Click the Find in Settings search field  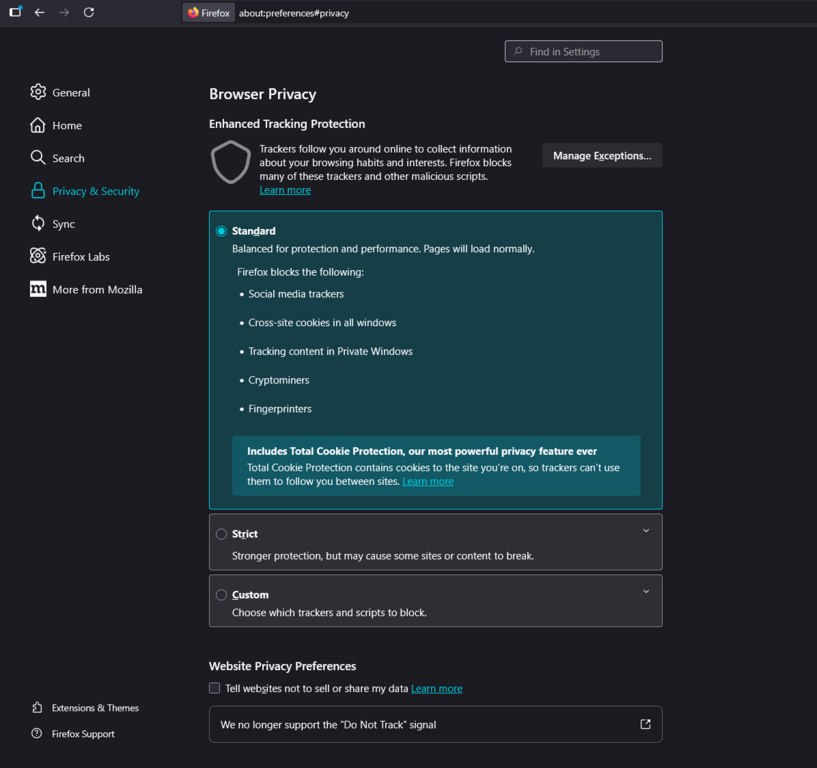click(x=583, y=51)
